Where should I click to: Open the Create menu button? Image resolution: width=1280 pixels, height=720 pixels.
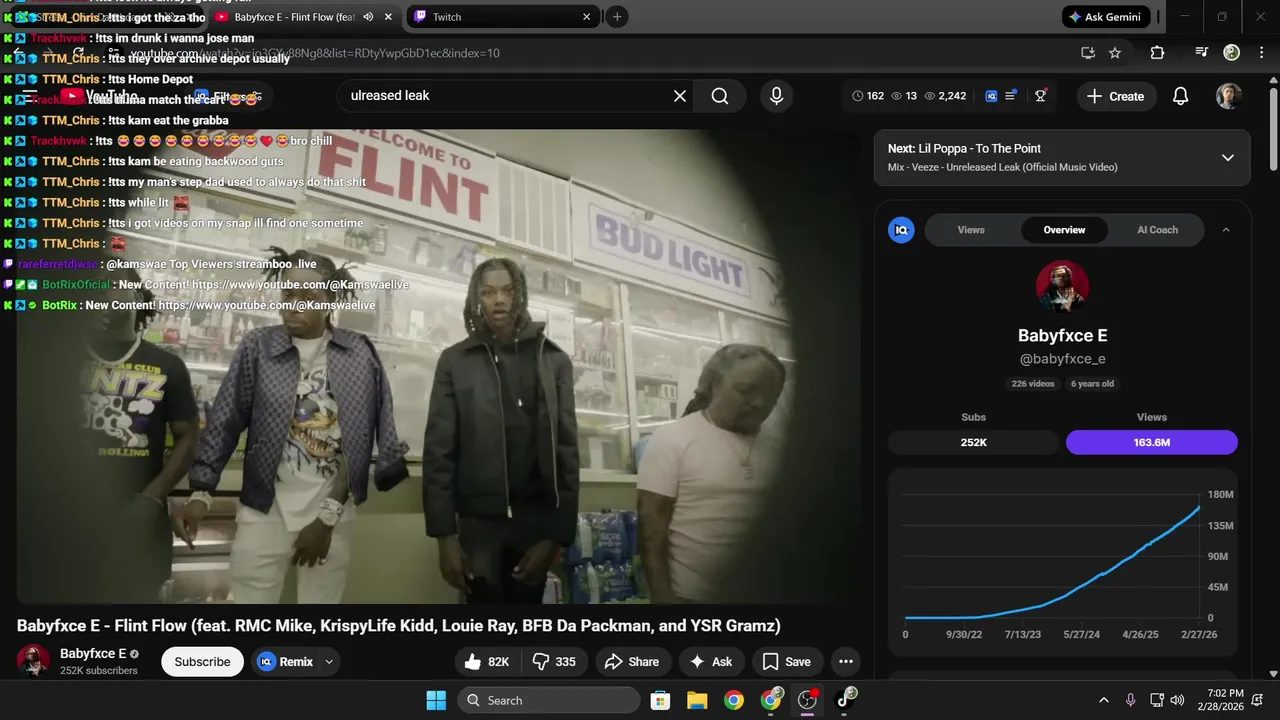(1115, 96)
